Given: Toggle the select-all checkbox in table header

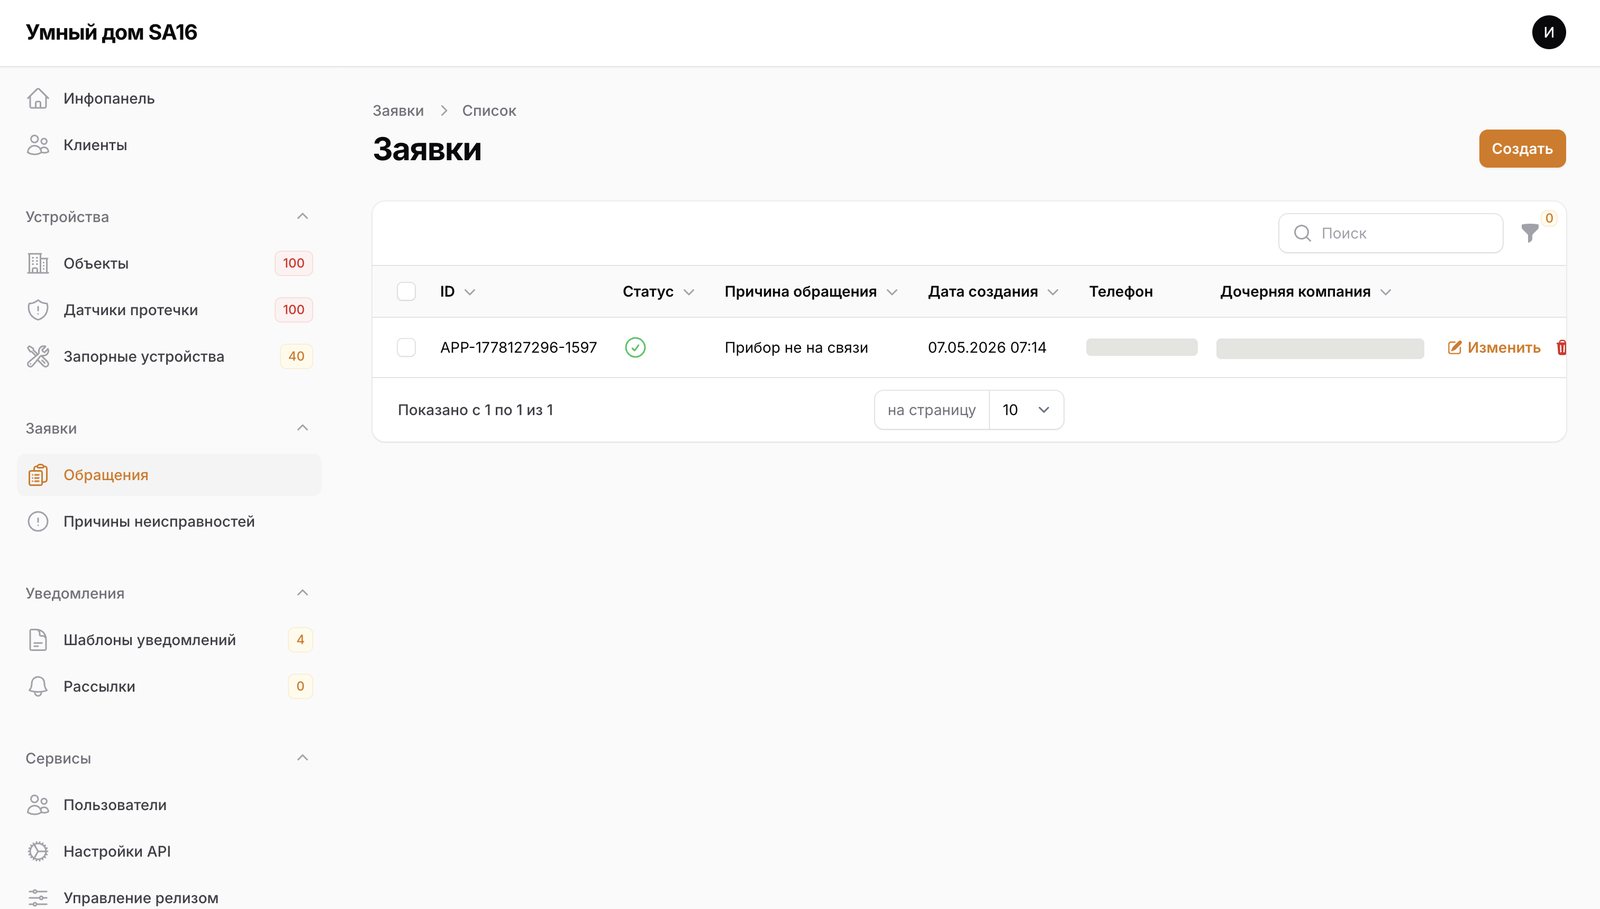Looking at the screenshot, I should (x=406, y=291).
